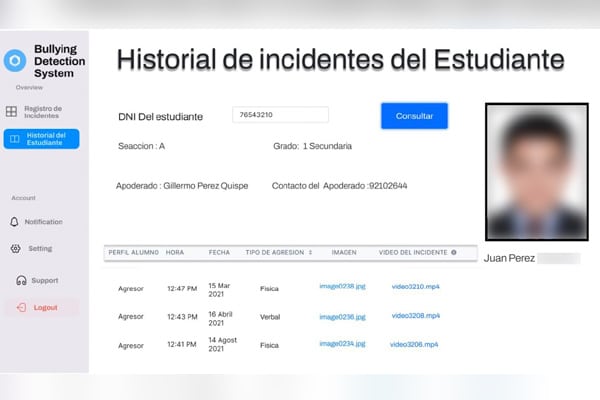This screenshot has height=400, width=600.
Task: Play video3206.mp4 incident link
Action: (415, 345)
